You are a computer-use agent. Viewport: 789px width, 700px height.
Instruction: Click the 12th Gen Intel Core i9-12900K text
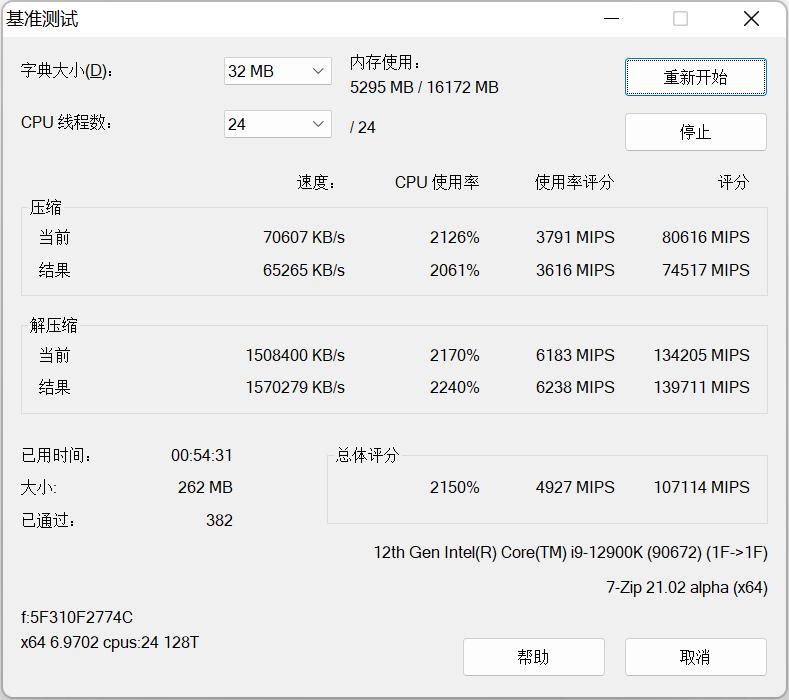click(571, 553)
